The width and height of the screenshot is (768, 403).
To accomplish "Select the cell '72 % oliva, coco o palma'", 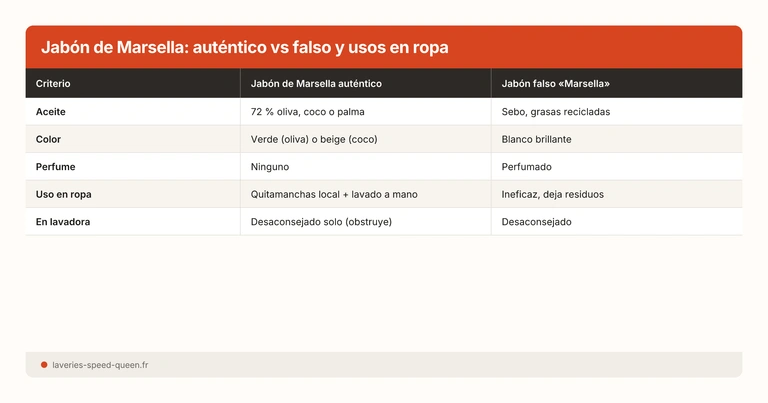I will pos(308,112).
